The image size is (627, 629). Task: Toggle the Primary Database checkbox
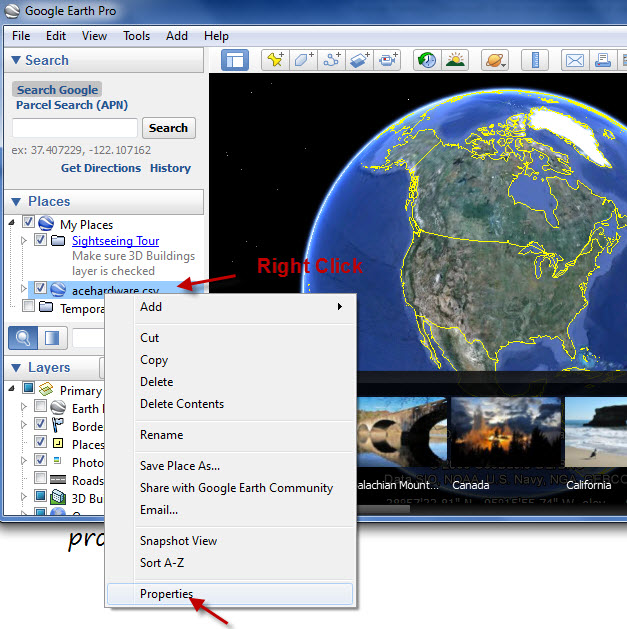click(28, 388)
